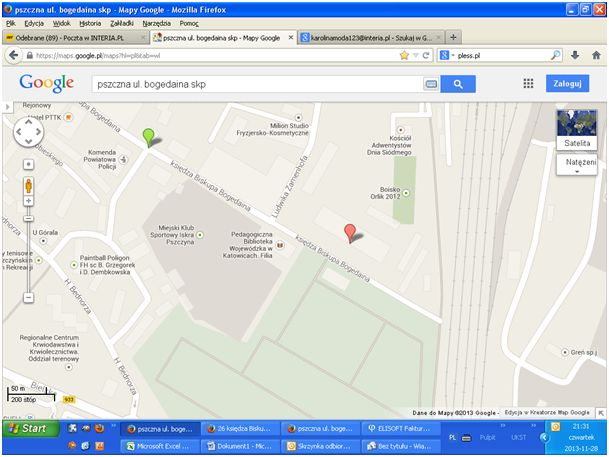Open Dokument1 Microsoft Word taskbar window
Viewport: 609px width, 457px height.
coord(241,446)
